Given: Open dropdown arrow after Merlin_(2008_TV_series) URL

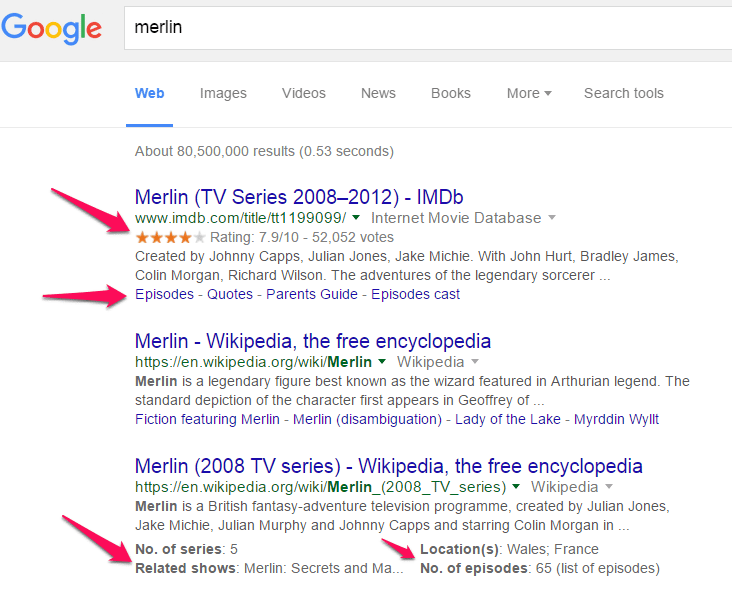Looking at the screenshot, I should 516,487.
